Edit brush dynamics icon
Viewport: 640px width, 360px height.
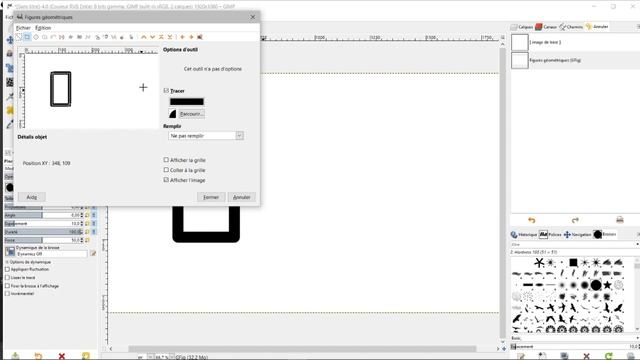pos(93,253)
